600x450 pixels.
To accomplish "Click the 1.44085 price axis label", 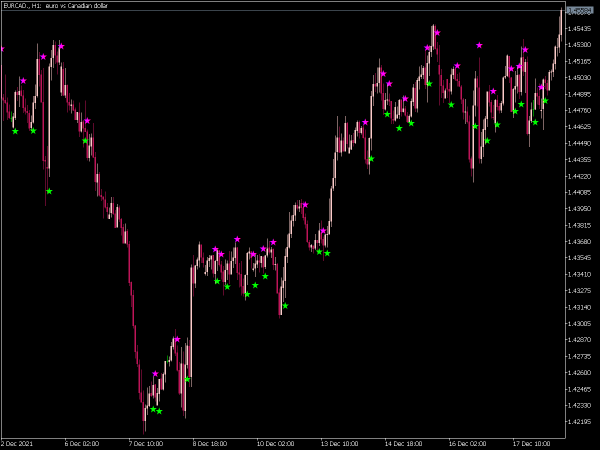I will click(x=580, y=192).
